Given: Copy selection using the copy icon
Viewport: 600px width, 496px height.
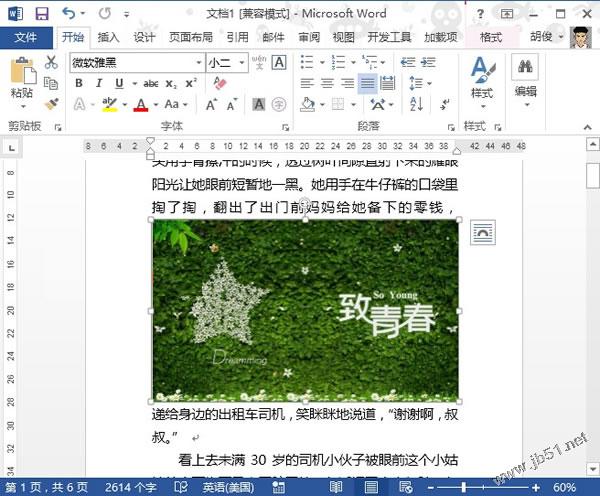Looking at the screenshot, I should click(x=51, y=83).
